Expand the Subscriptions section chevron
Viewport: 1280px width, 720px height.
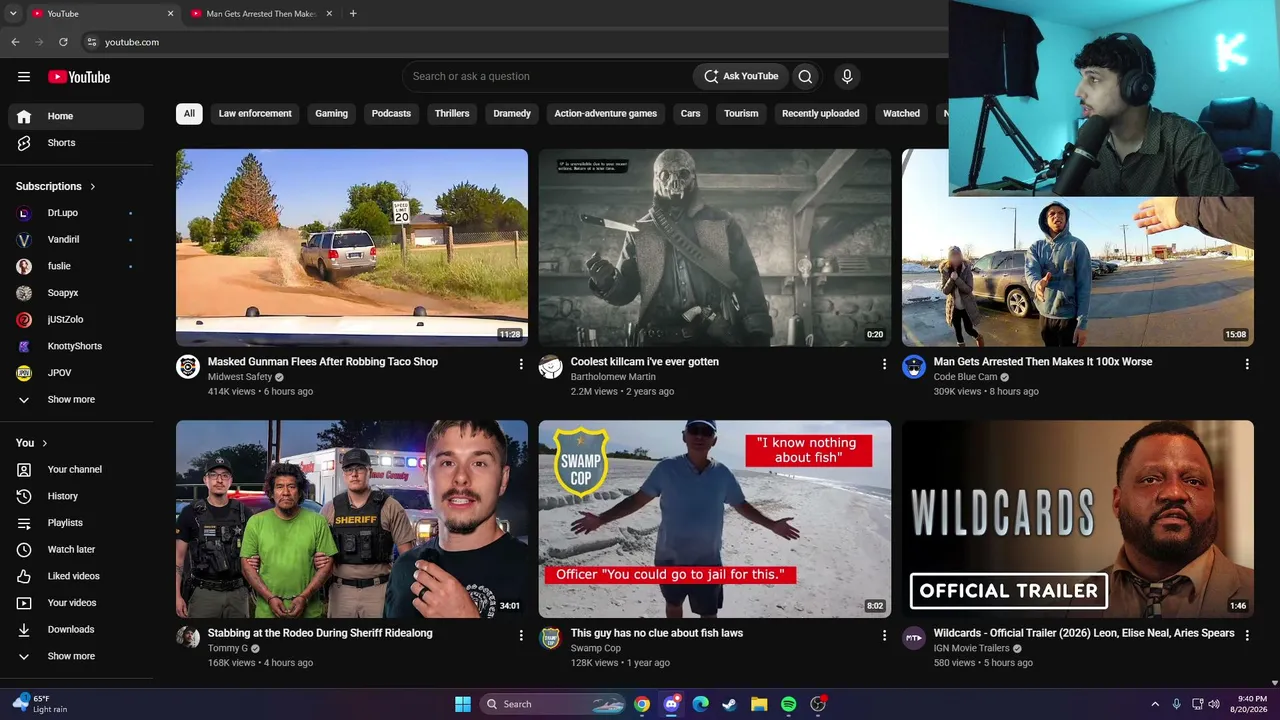(93, 186)
